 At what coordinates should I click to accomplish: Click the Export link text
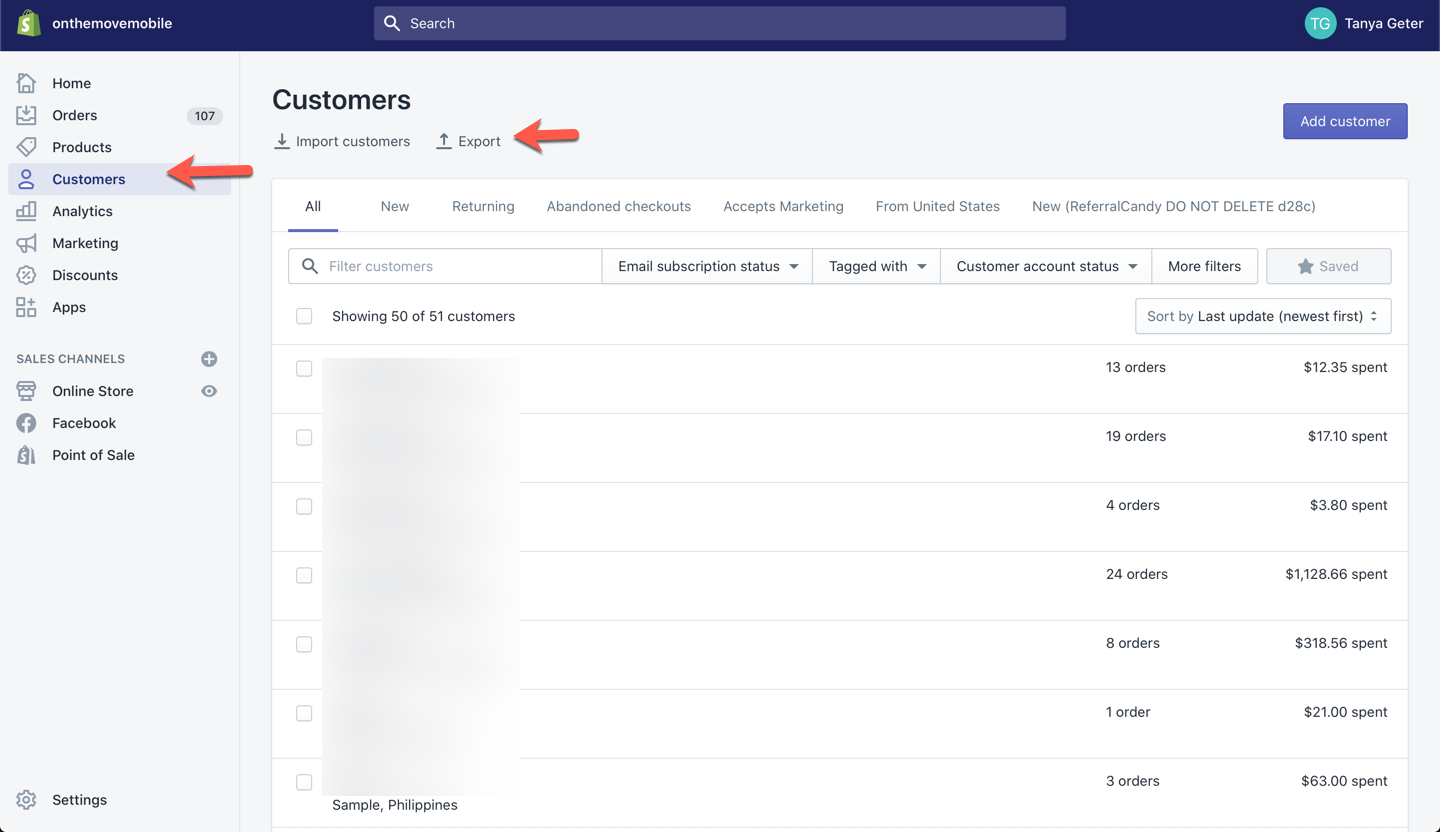[x=479, y=141]
